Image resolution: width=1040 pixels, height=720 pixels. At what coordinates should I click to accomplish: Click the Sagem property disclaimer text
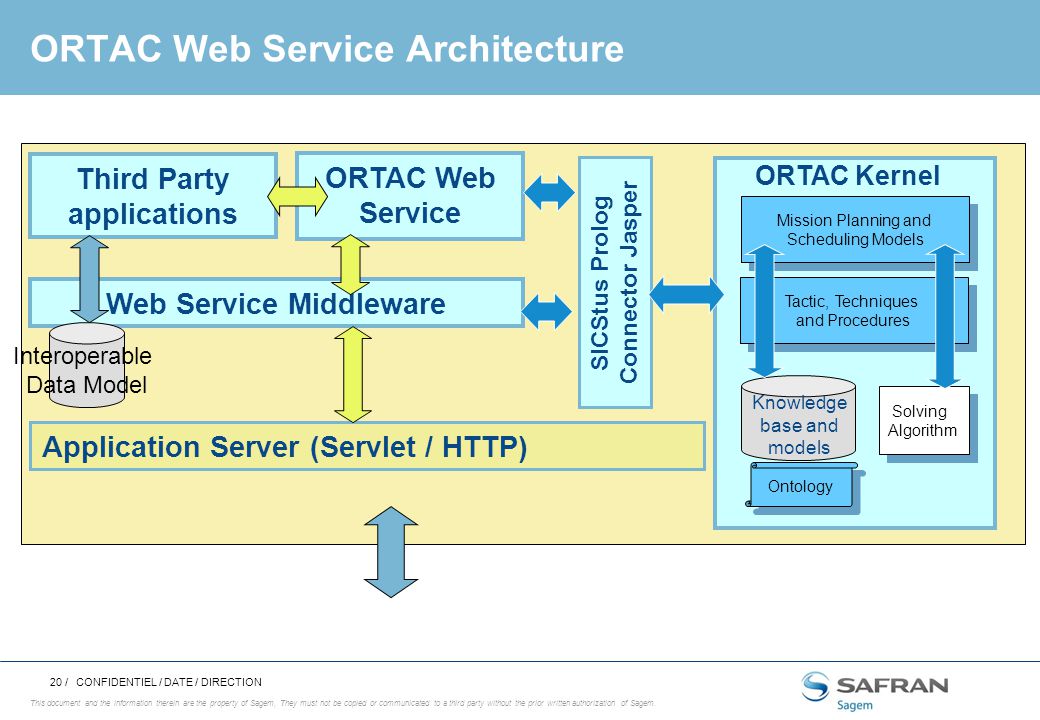[x=342, y=703]
